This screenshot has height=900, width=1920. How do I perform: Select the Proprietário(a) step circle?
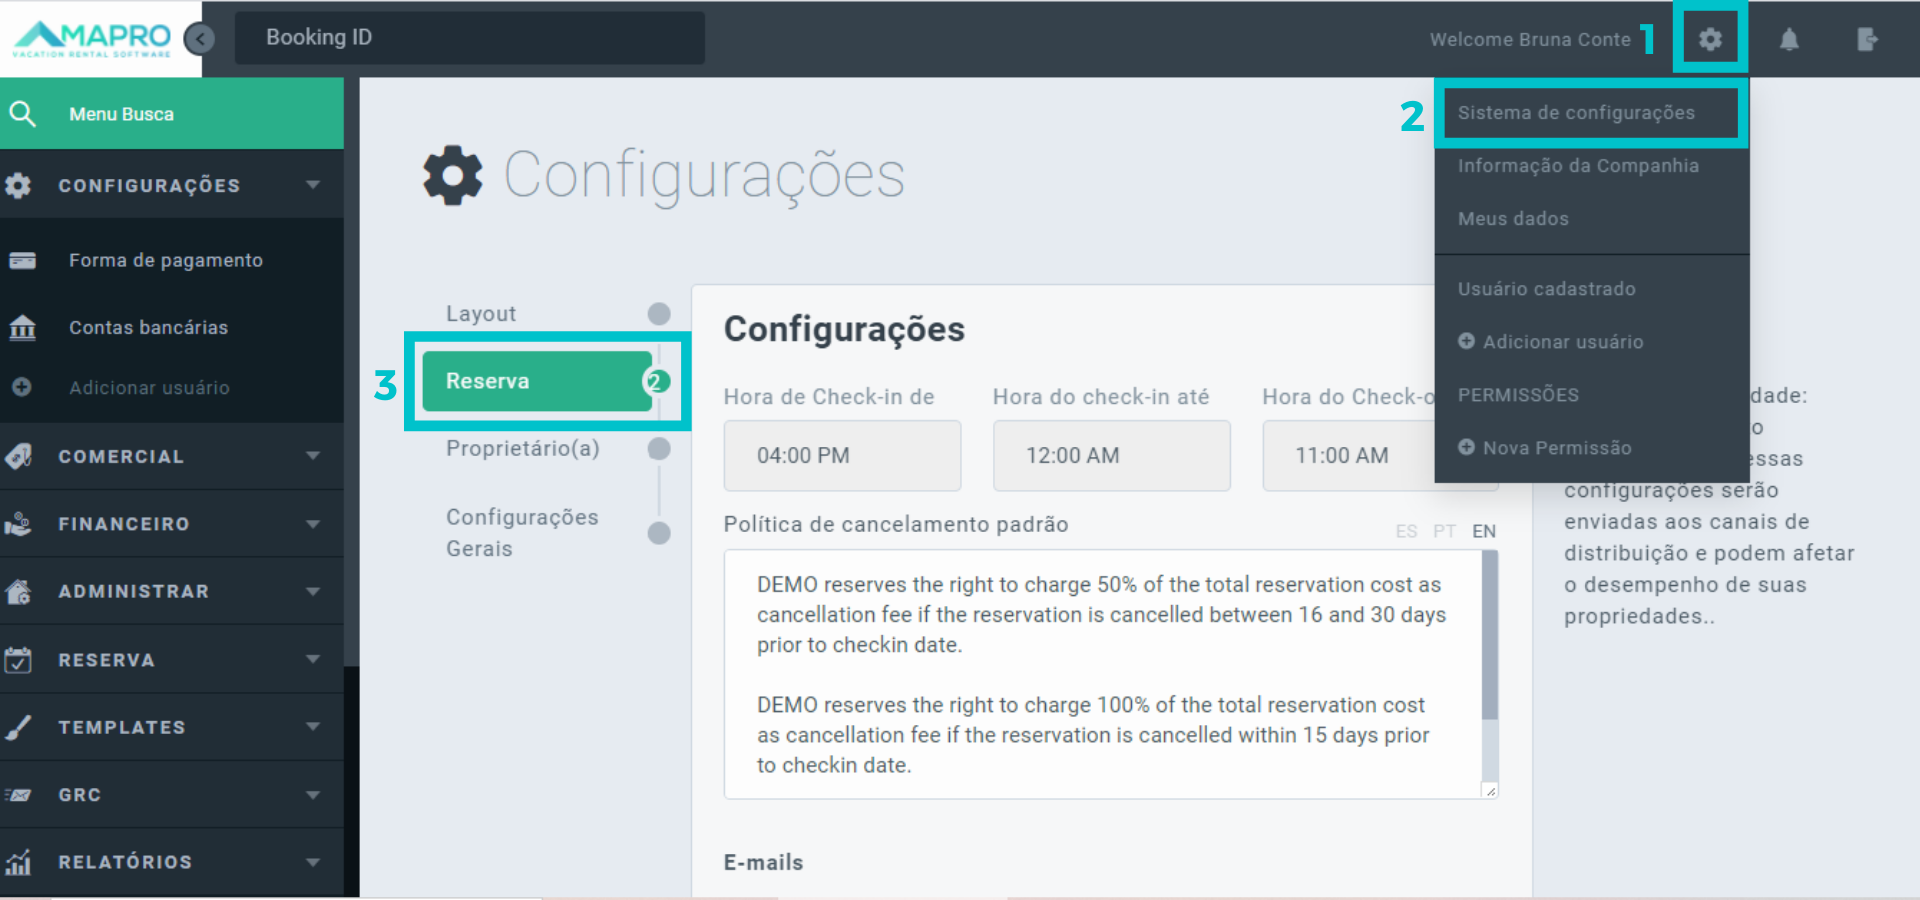tap(659, 449)
